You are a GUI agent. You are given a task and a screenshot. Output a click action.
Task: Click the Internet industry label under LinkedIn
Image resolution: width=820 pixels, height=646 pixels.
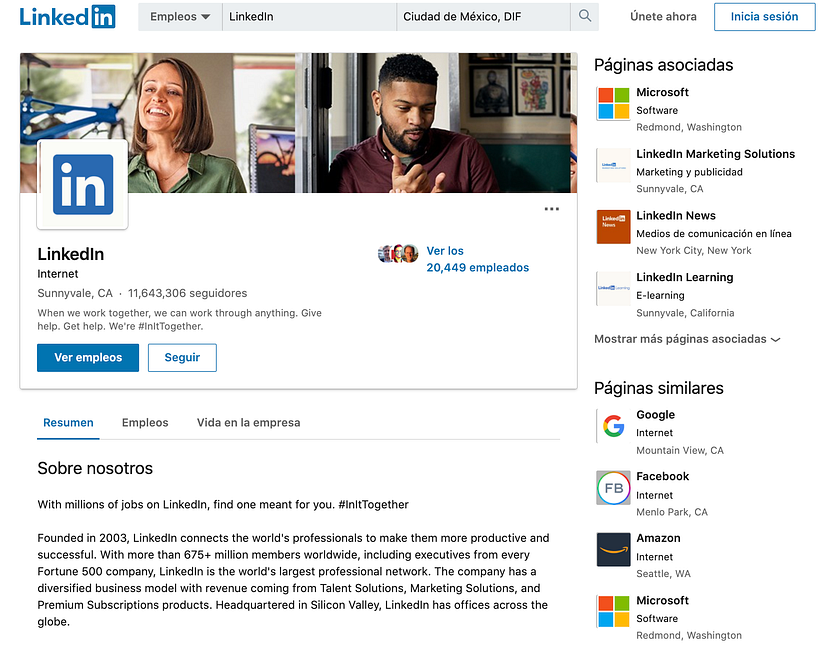click(x=58, y=274)
